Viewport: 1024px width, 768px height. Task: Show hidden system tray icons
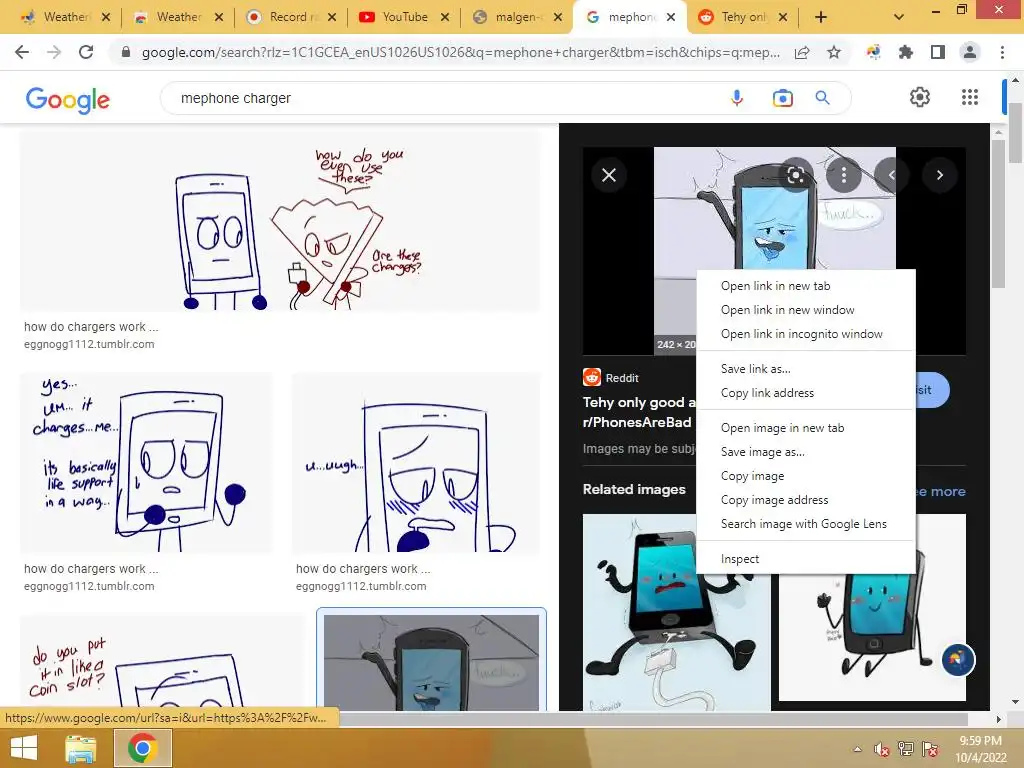857,749
